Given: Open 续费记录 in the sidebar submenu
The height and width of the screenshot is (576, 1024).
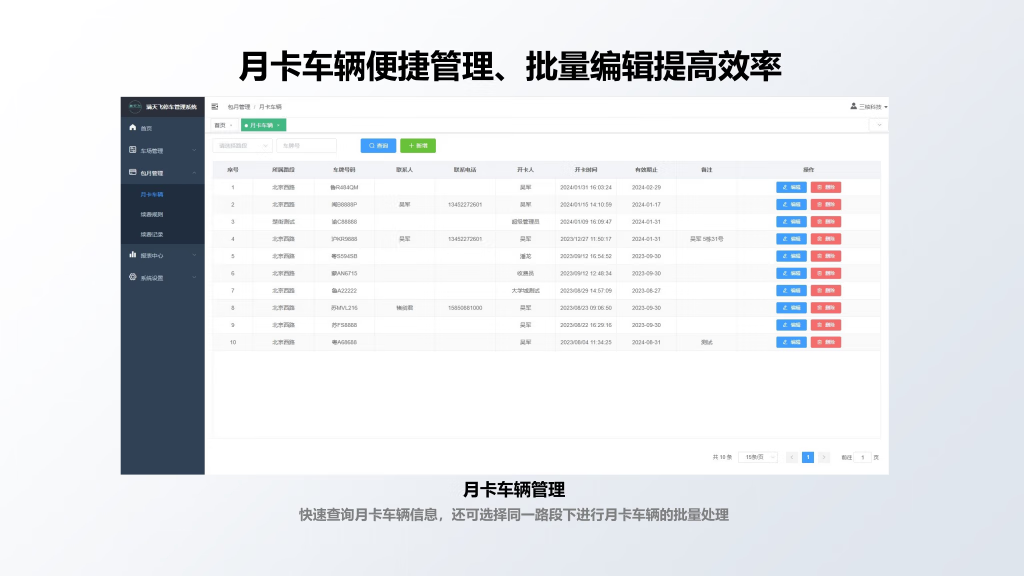Looking at the screenshot, I should (152, 234).
